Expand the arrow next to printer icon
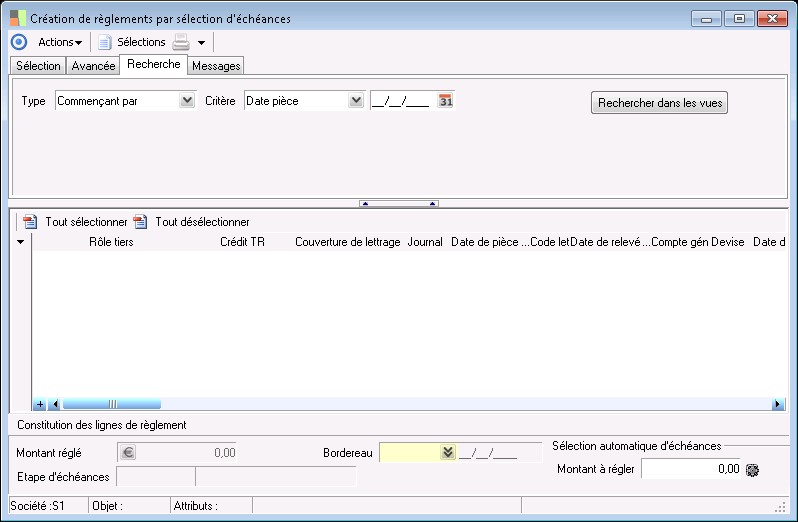This screenshot has width=798, height=522. [202, 43]
